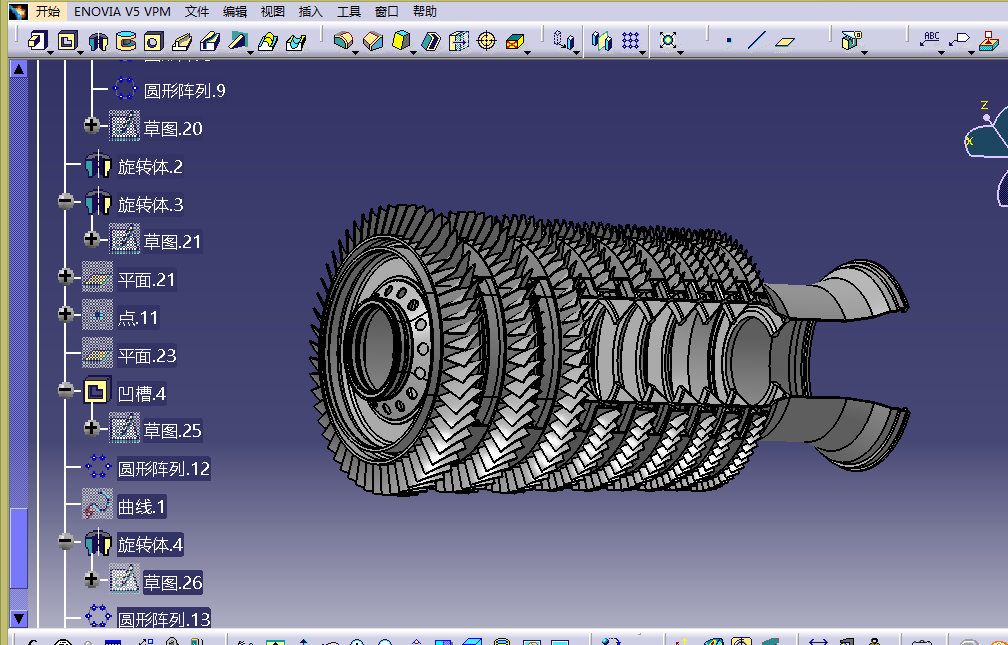Viewport: 1008px width, 645px height.
Task: Select the Removed Multi-sections Solid tool
Action: pos(296,41)
